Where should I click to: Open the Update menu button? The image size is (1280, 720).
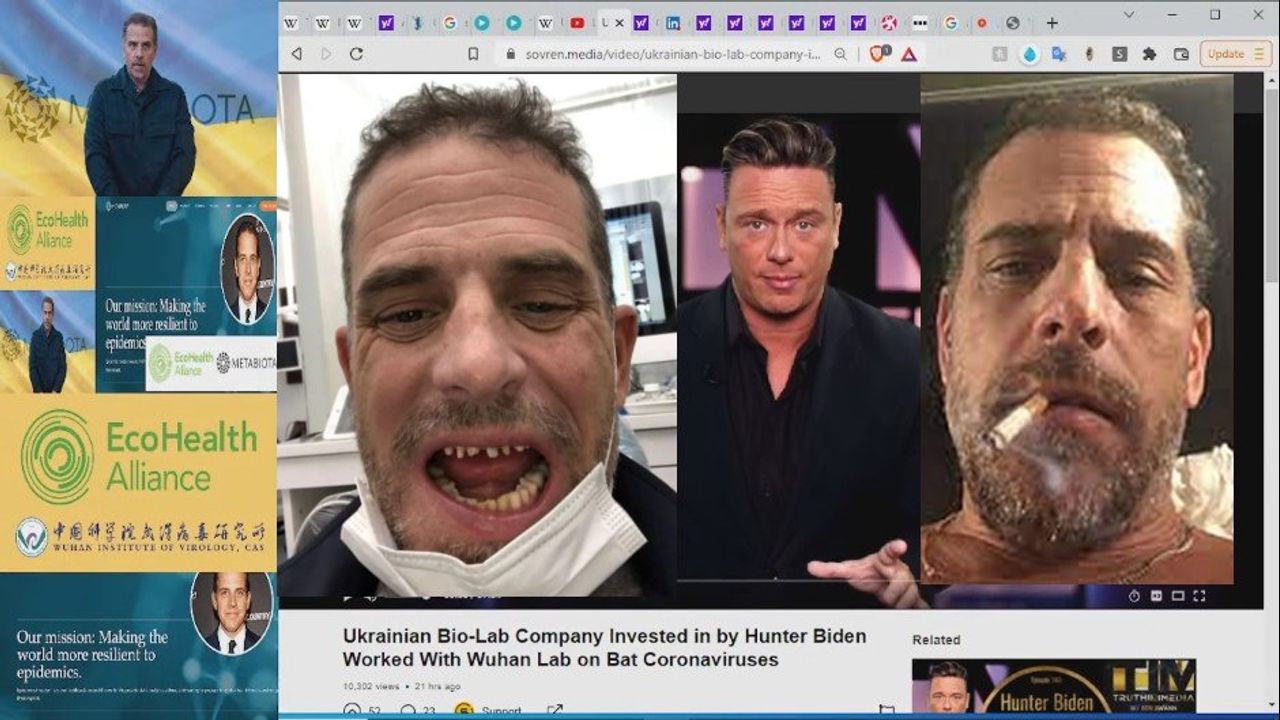coord(1236,54)
